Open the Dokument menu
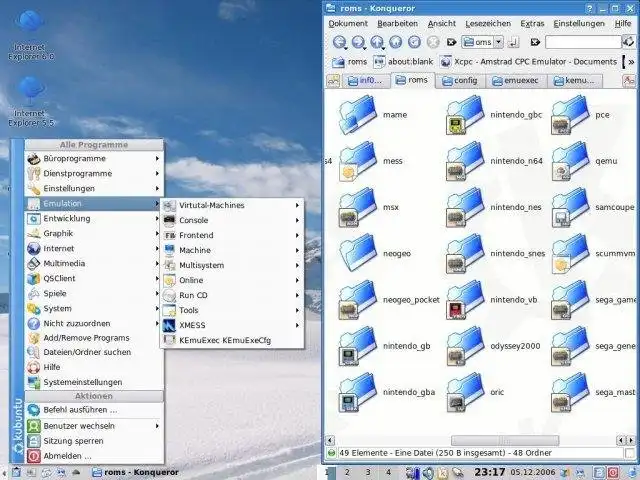 coord(348,24)
